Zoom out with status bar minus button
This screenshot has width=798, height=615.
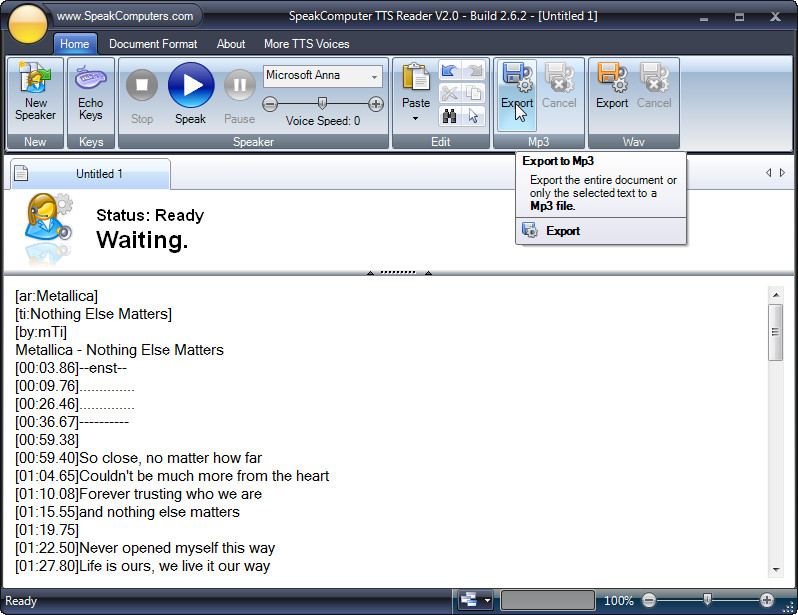(649, 600)
